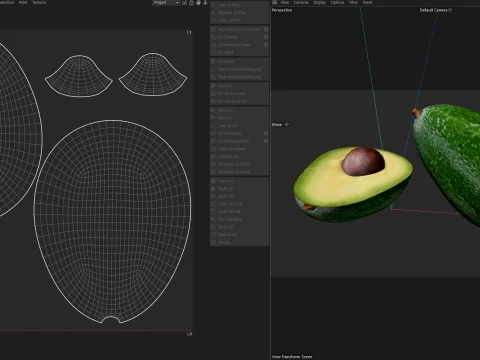This screenshot has height=360, width=480.
Task: Click the Perspective view label
Action: pyautogui.click(x=282, y=10)
